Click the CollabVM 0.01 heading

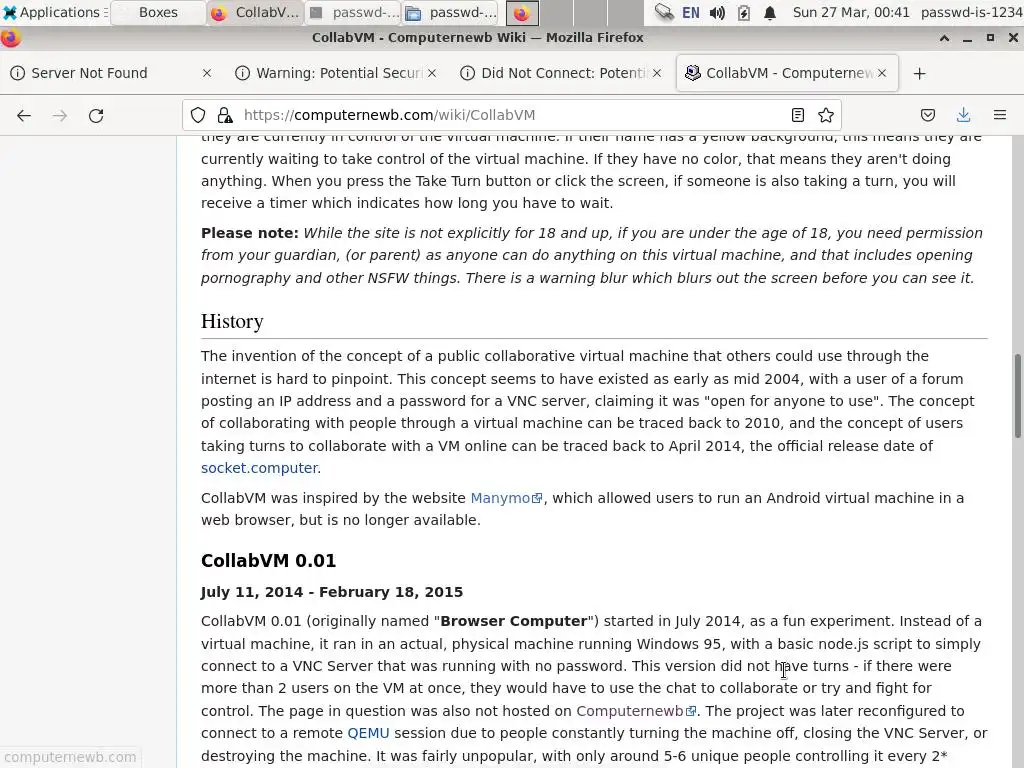[x=268, y=561]
